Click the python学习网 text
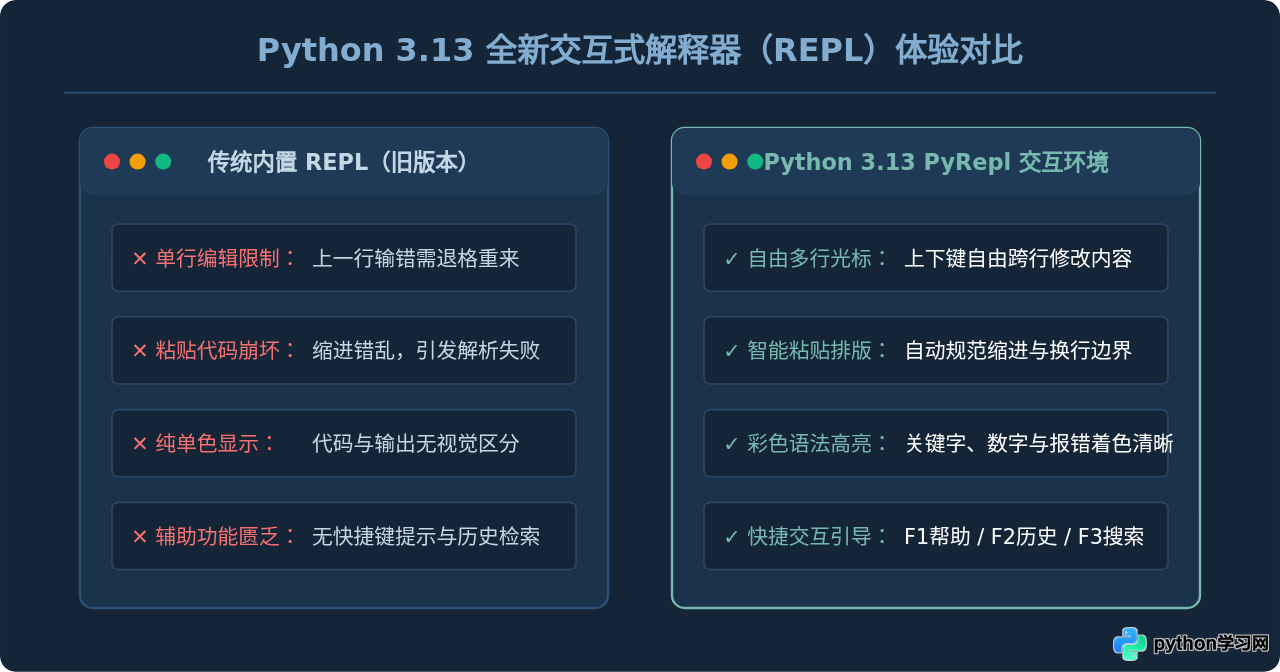This screenshot has width=1280, height=672. [x=1211, y=644]
